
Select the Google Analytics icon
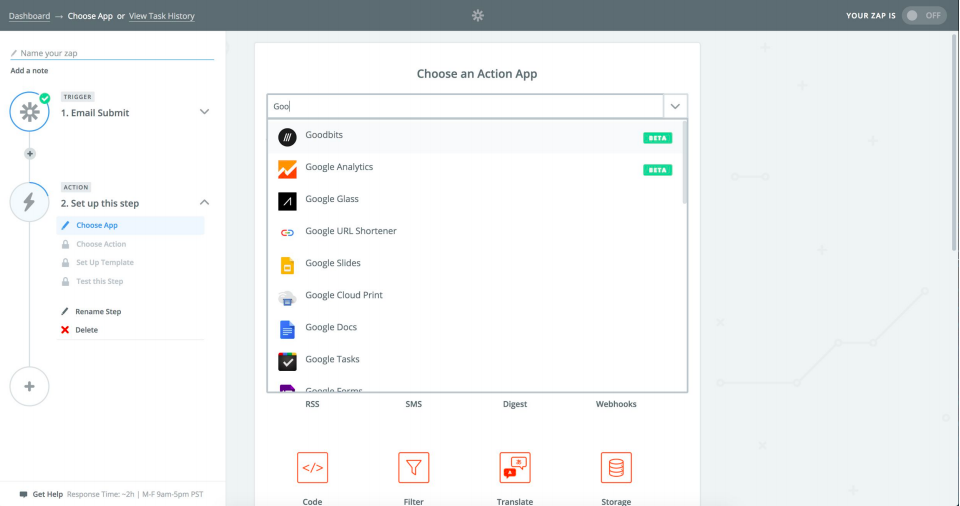[x=287, y=169]
